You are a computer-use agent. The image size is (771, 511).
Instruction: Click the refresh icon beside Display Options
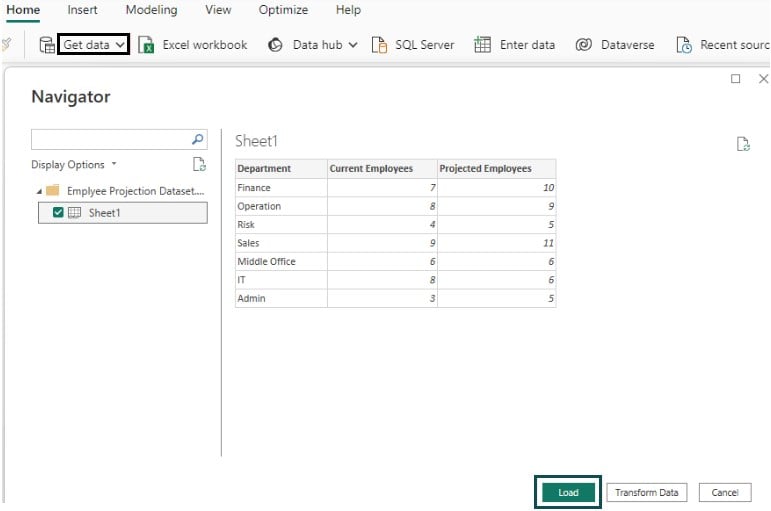(x=199, y=164)
